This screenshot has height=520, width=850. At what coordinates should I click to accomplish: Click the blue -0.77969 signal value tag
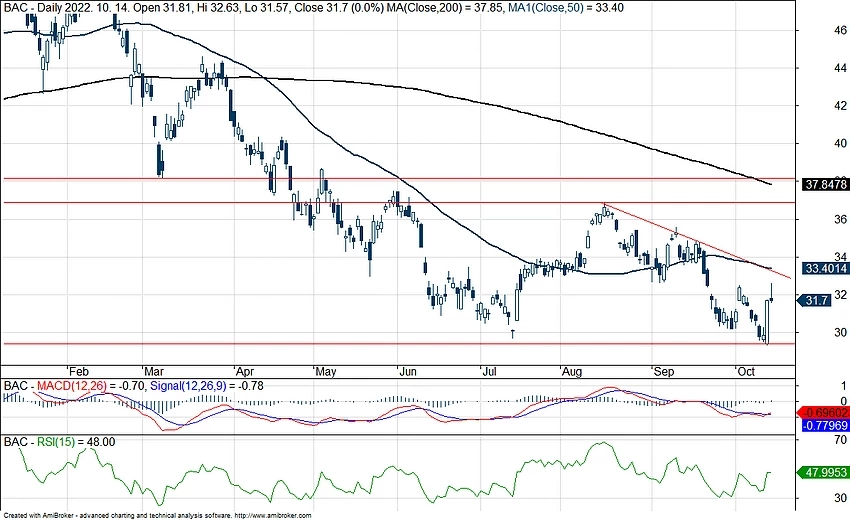[x=825, y=425]
